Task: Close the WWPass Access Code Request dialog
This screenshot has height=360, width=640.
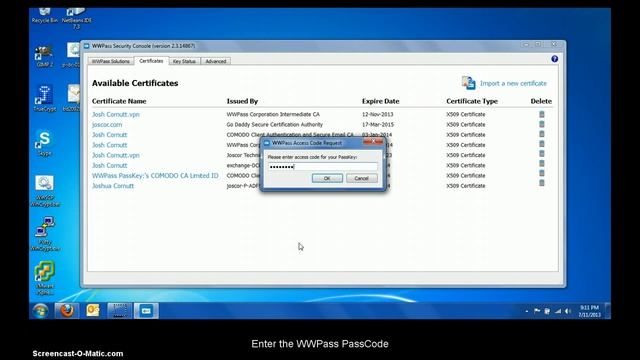Action: click(373, 142)
